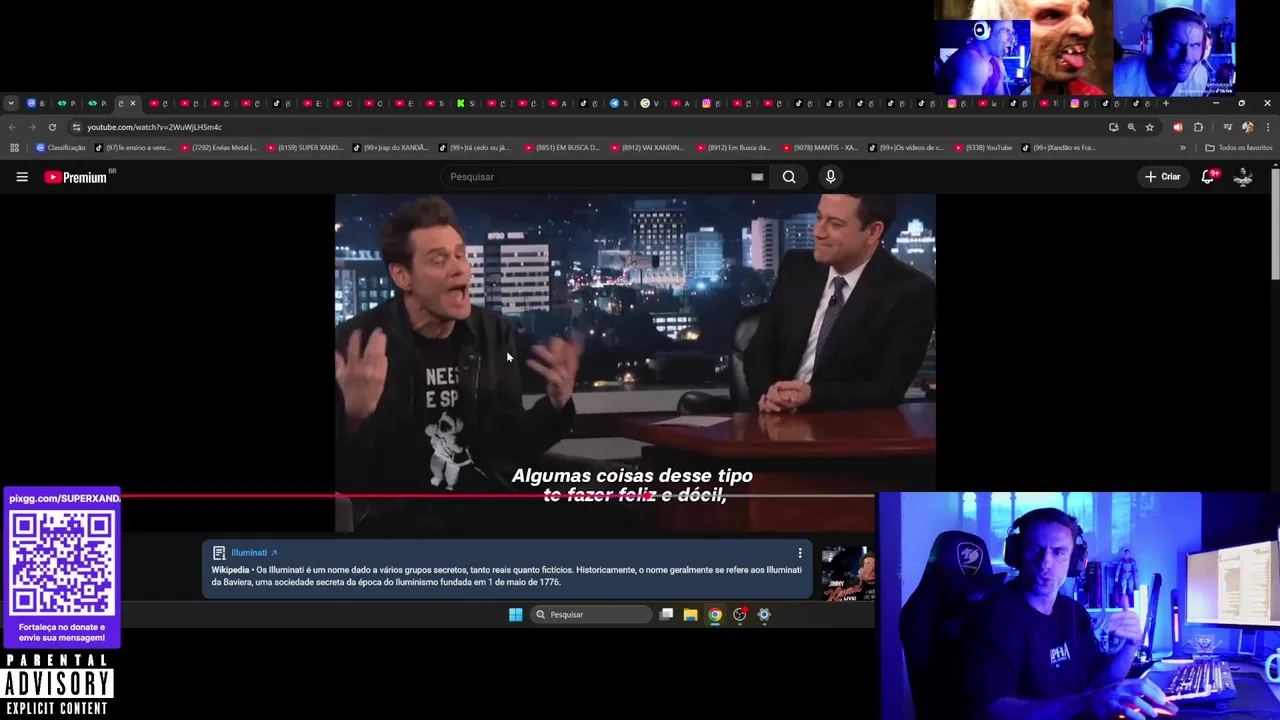Screen dimensions: 1280x720
Task: Click the youtube.com address bar URL
Action: click(154, 127)
